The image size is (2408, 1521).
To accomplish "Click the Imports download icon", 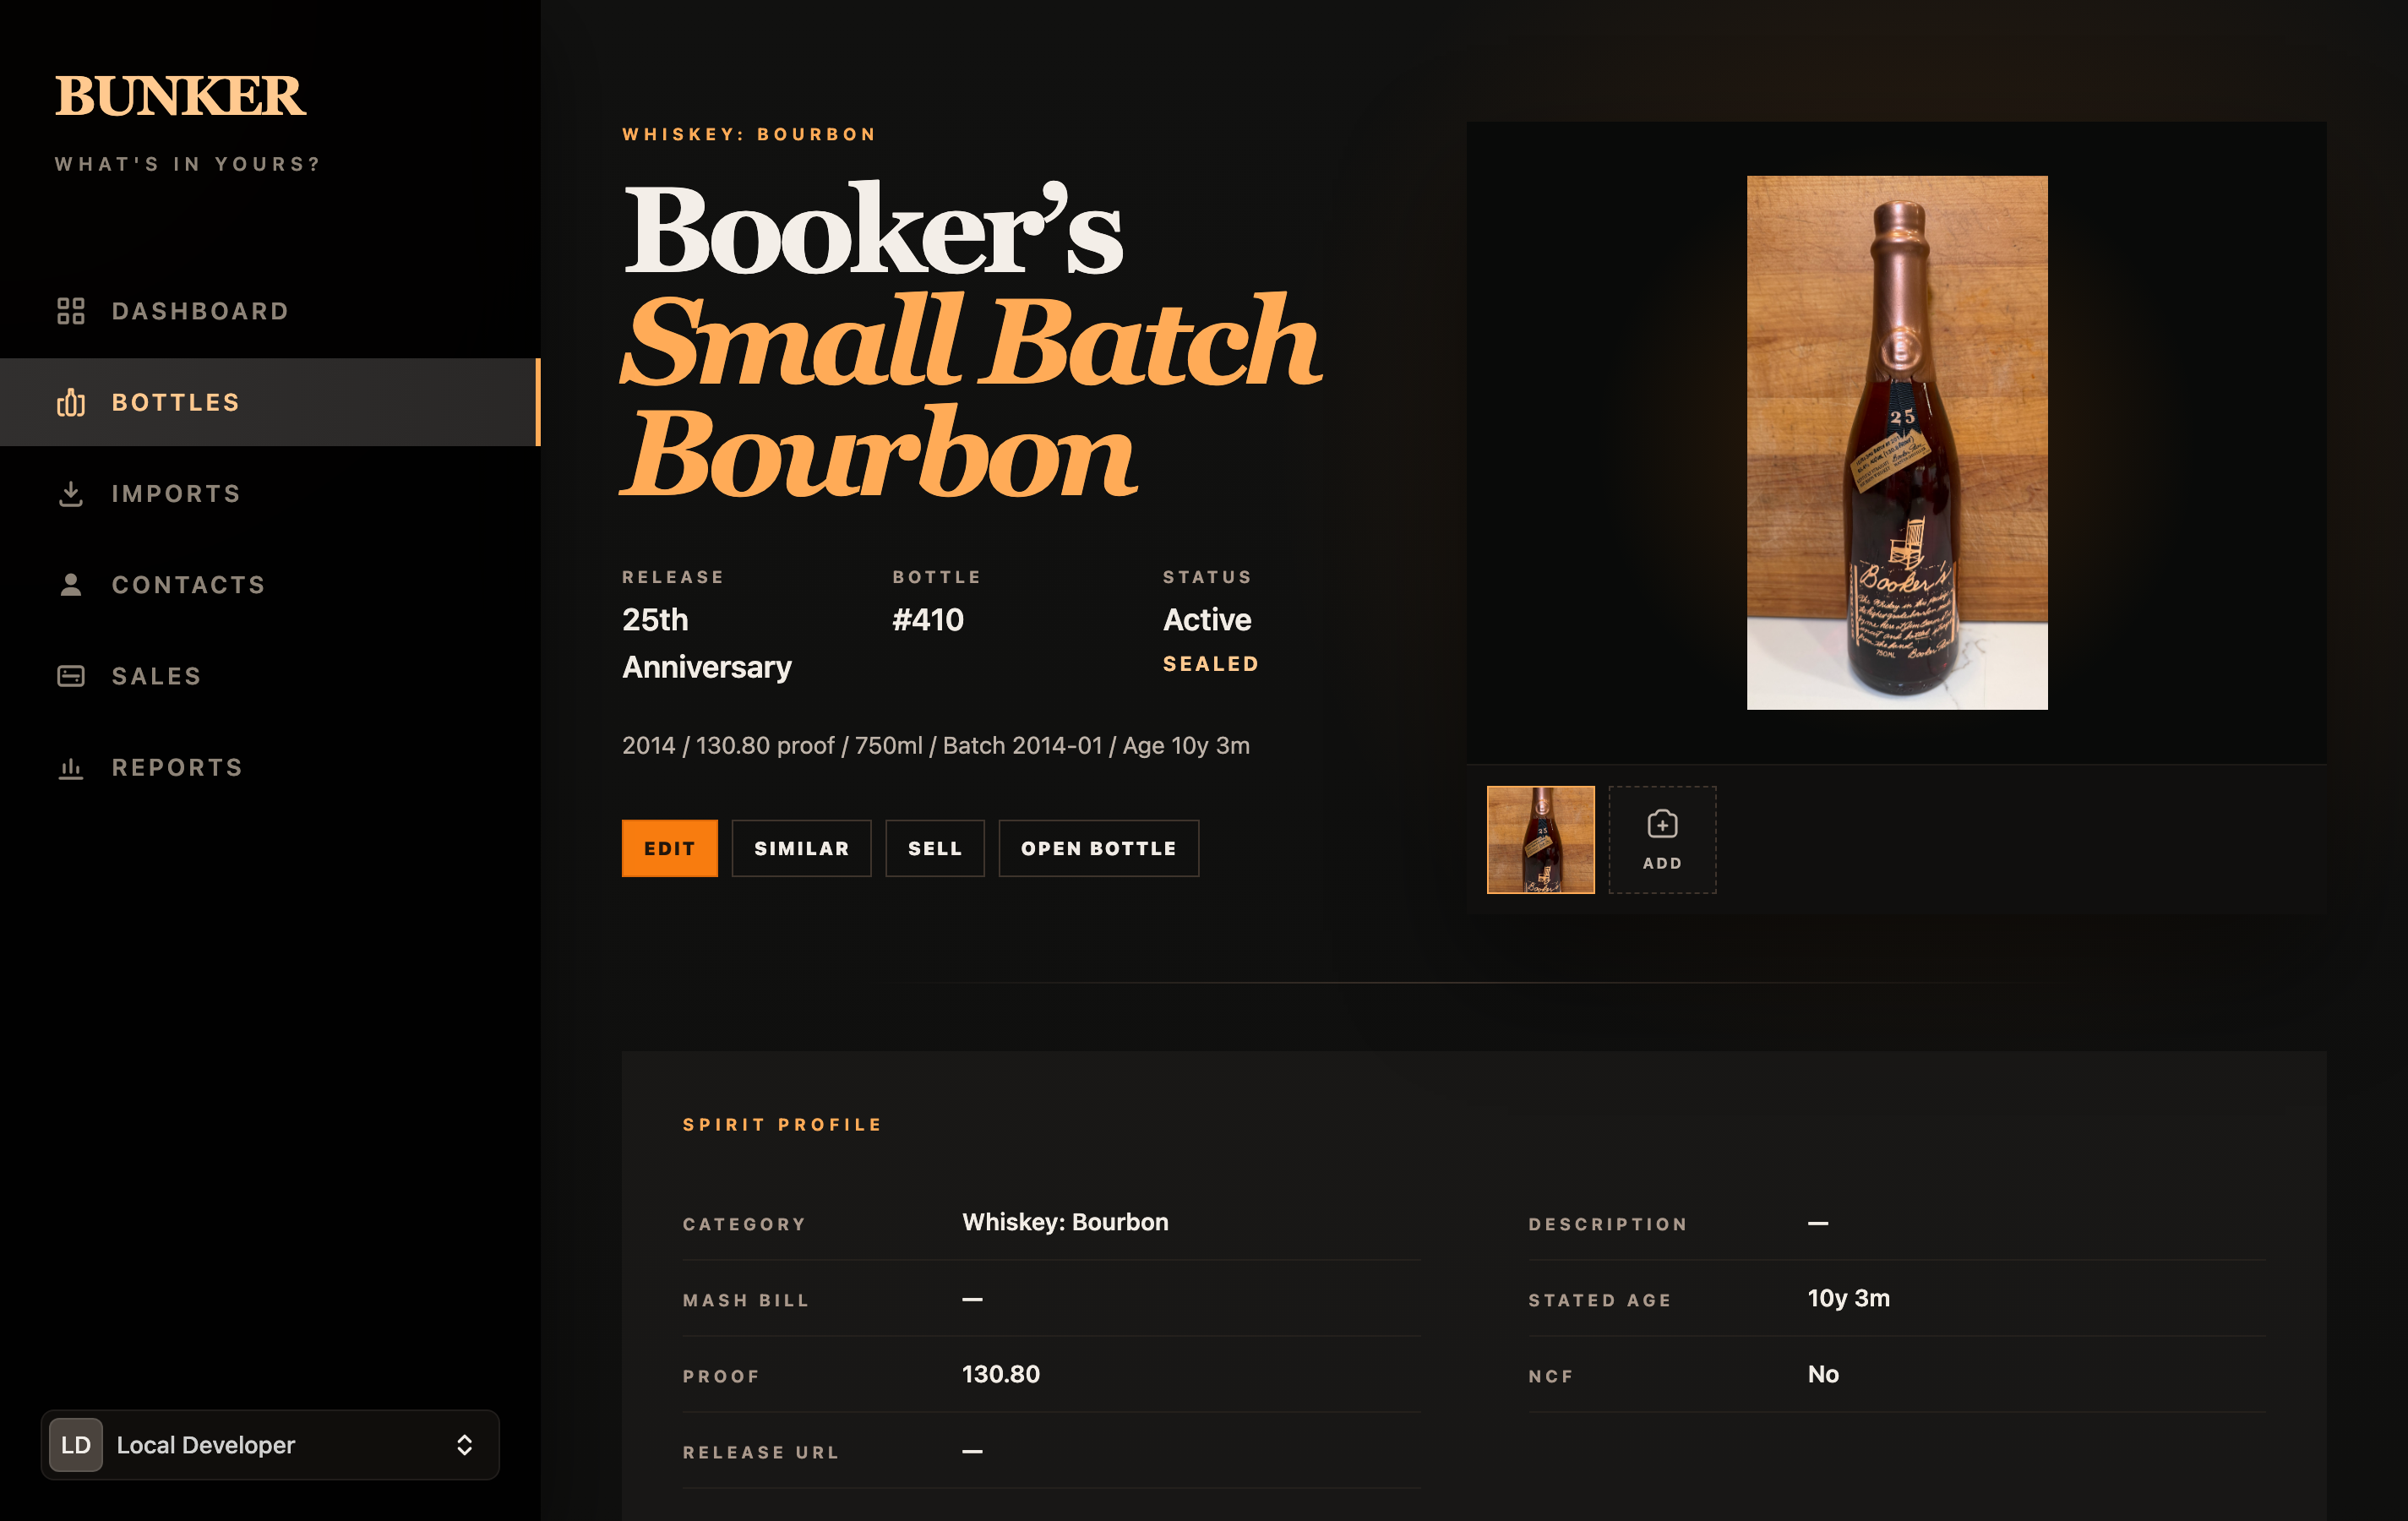I will 71,494.
